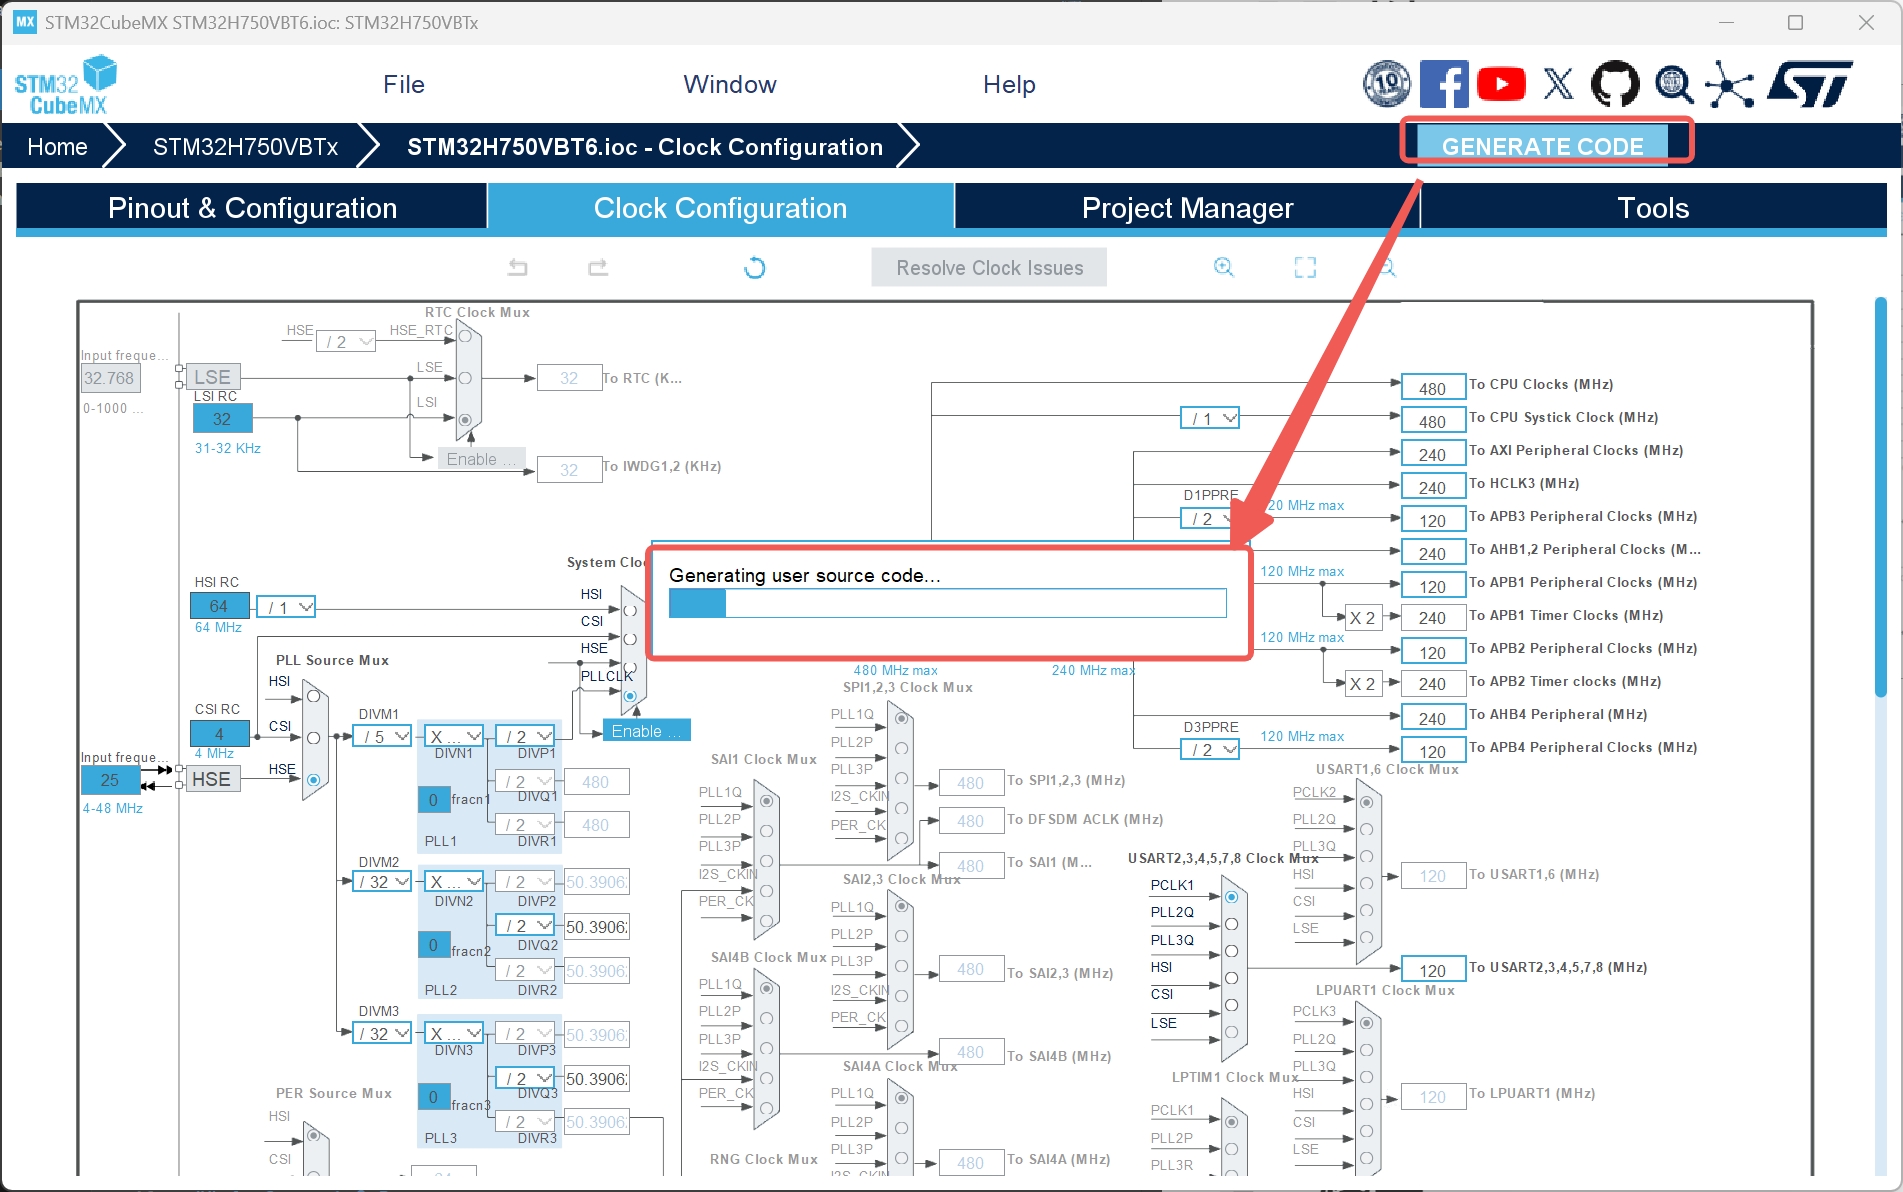The image size is (1903, 1192).
Task: Open DIVN1 multiplier dropdown
Action: pyautogui.click(x=454, y=736)
